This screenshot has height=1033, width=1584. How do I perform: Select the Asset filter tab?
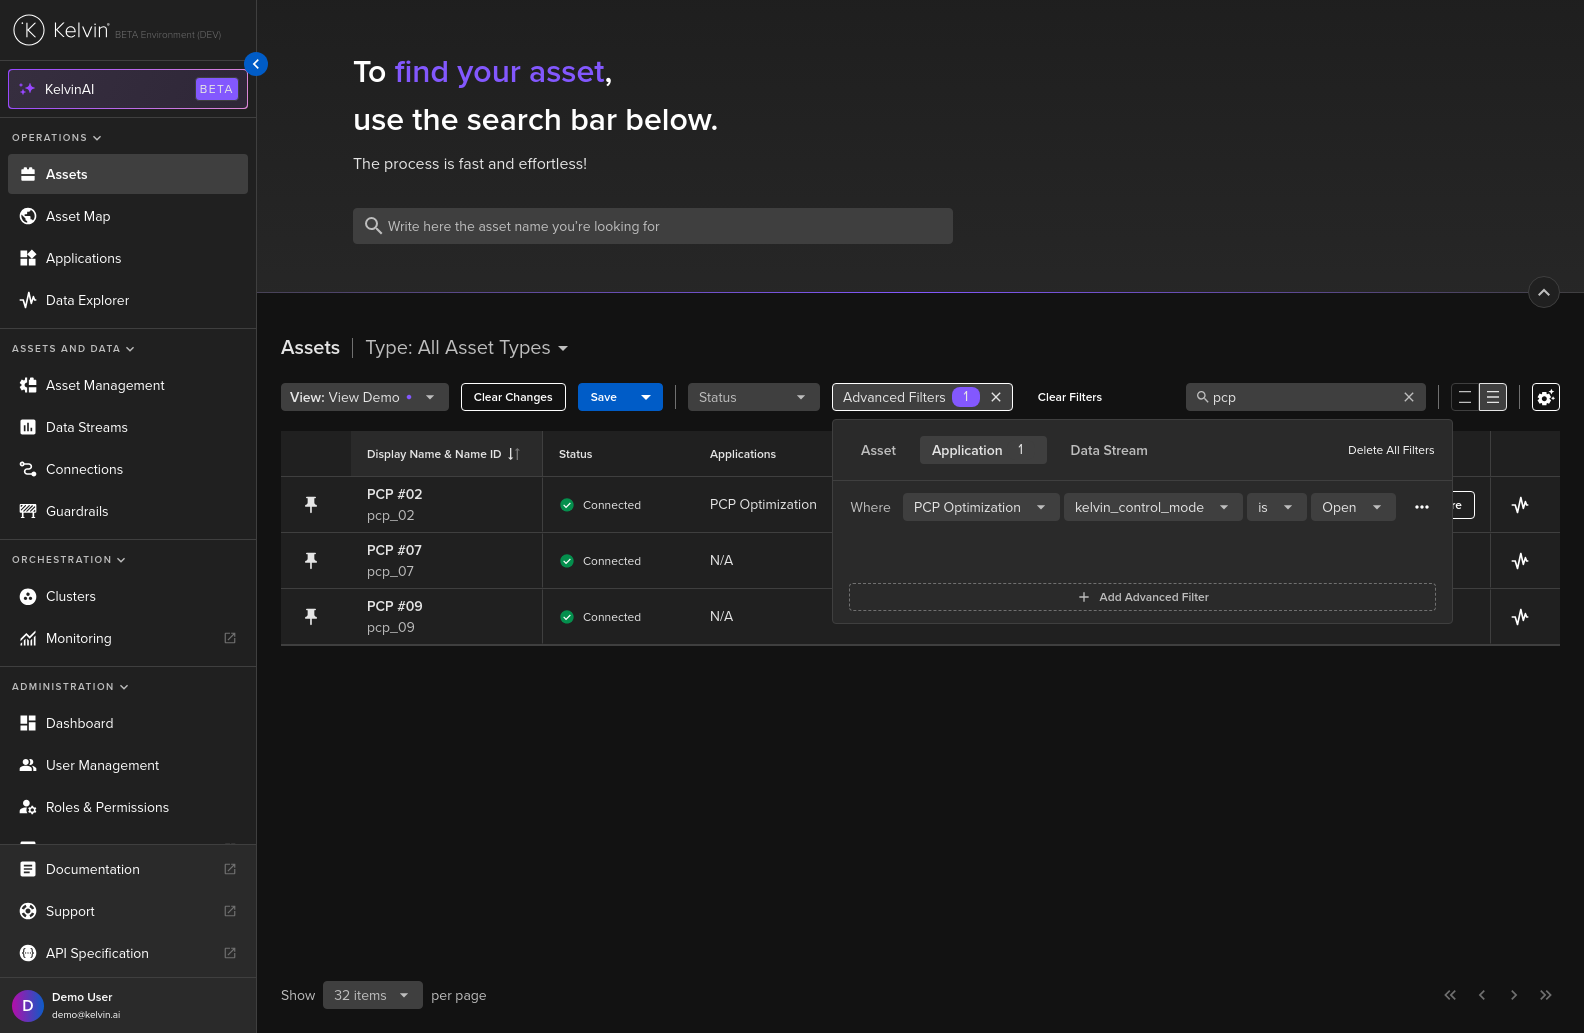878,450
